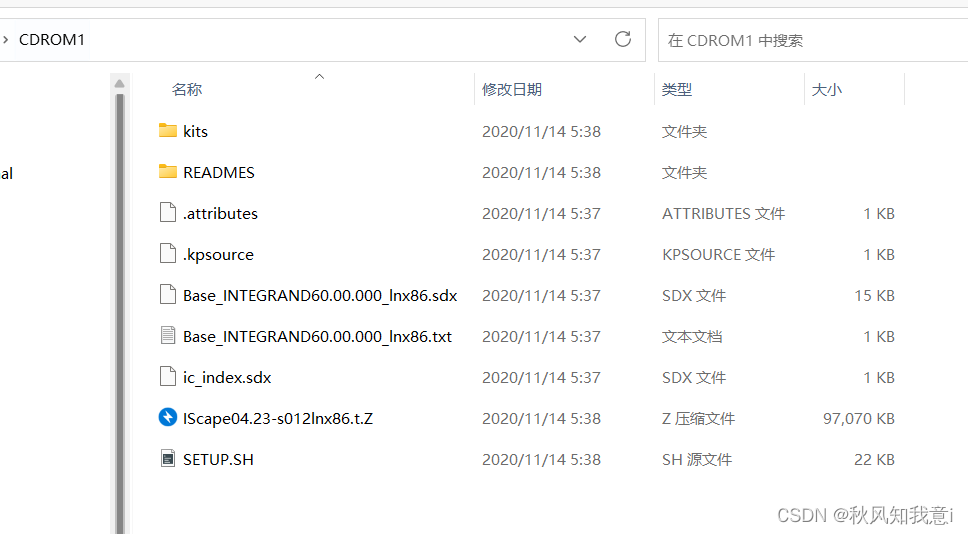Refresh the CDROM1 folder view

623,40
